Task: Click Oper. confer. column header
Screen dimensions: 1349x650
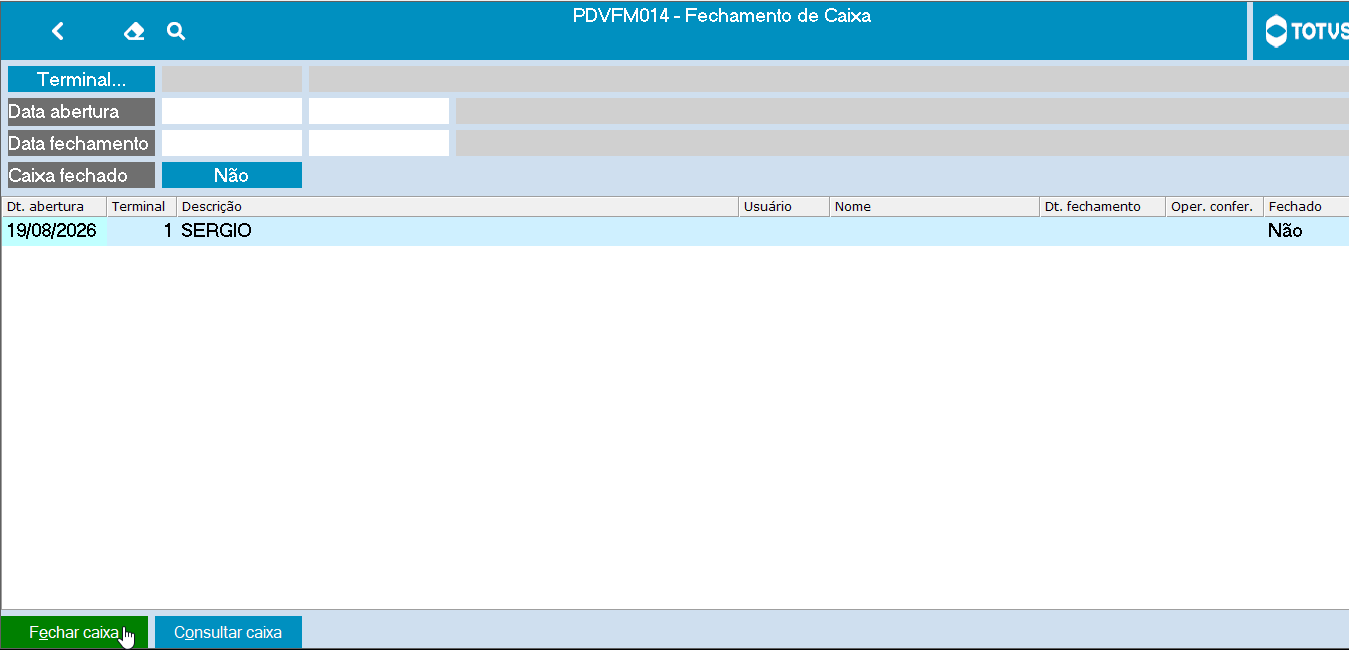Action: (1214, 206)
